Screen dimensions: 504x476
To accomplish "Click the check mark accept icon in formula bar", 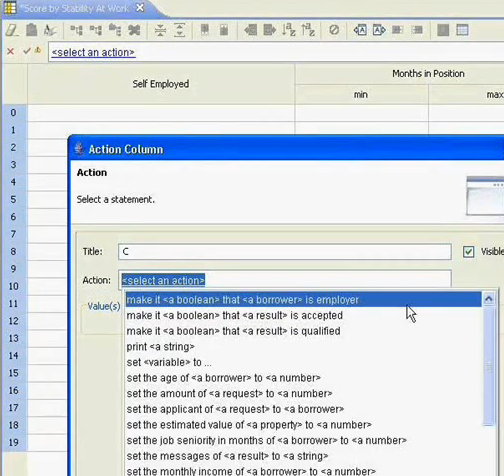I will [27, 51].
